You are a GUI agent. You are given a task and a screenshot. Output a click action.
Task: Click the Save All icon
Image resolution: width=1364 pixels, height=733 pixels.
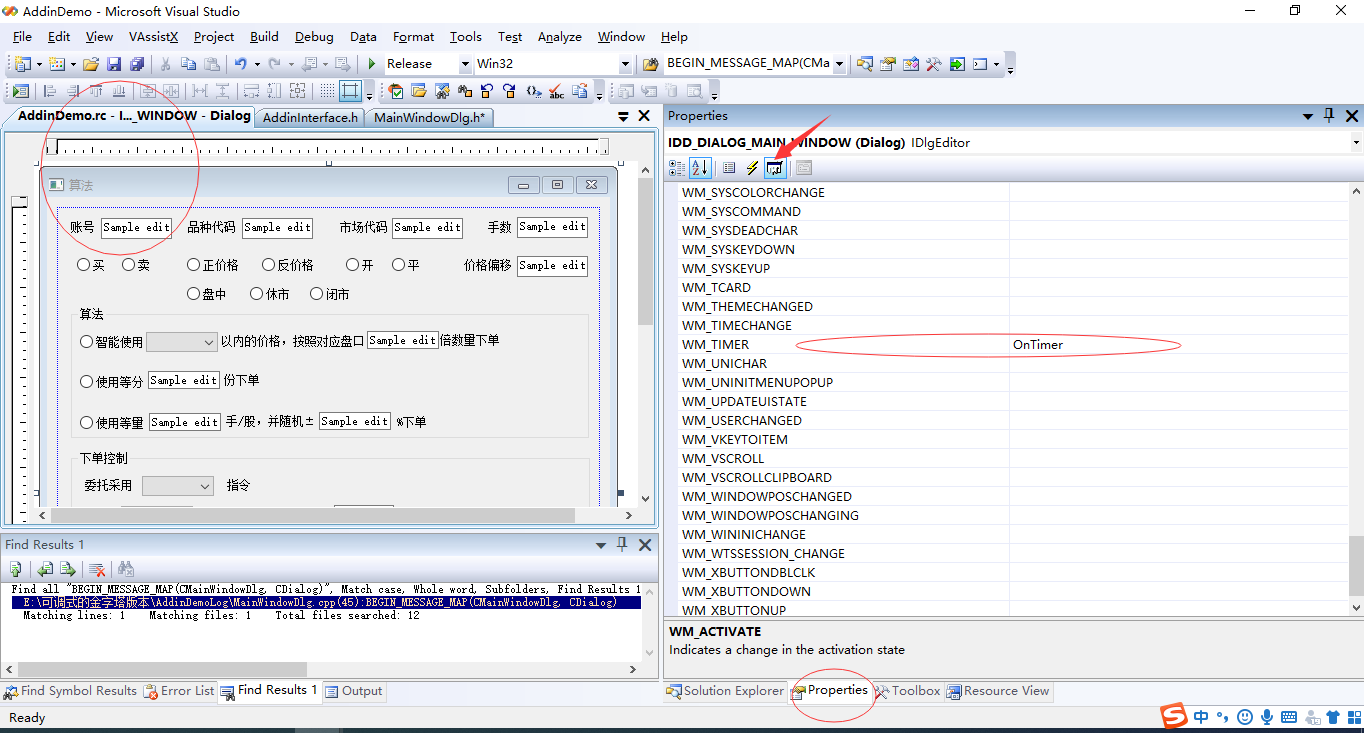coord(136,64)
